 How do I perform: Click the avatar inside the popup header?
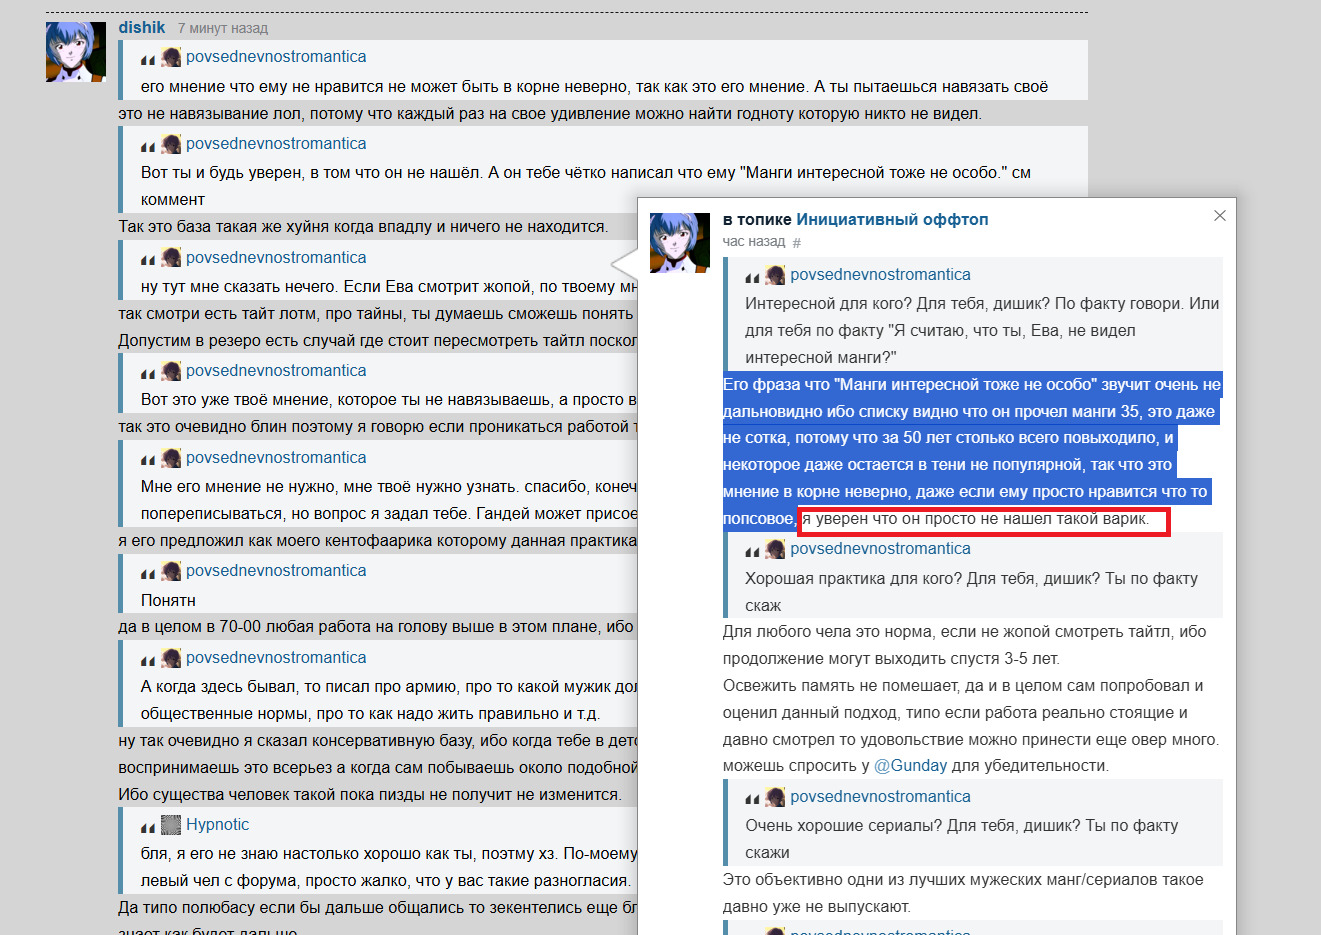(x=680, y=243)
